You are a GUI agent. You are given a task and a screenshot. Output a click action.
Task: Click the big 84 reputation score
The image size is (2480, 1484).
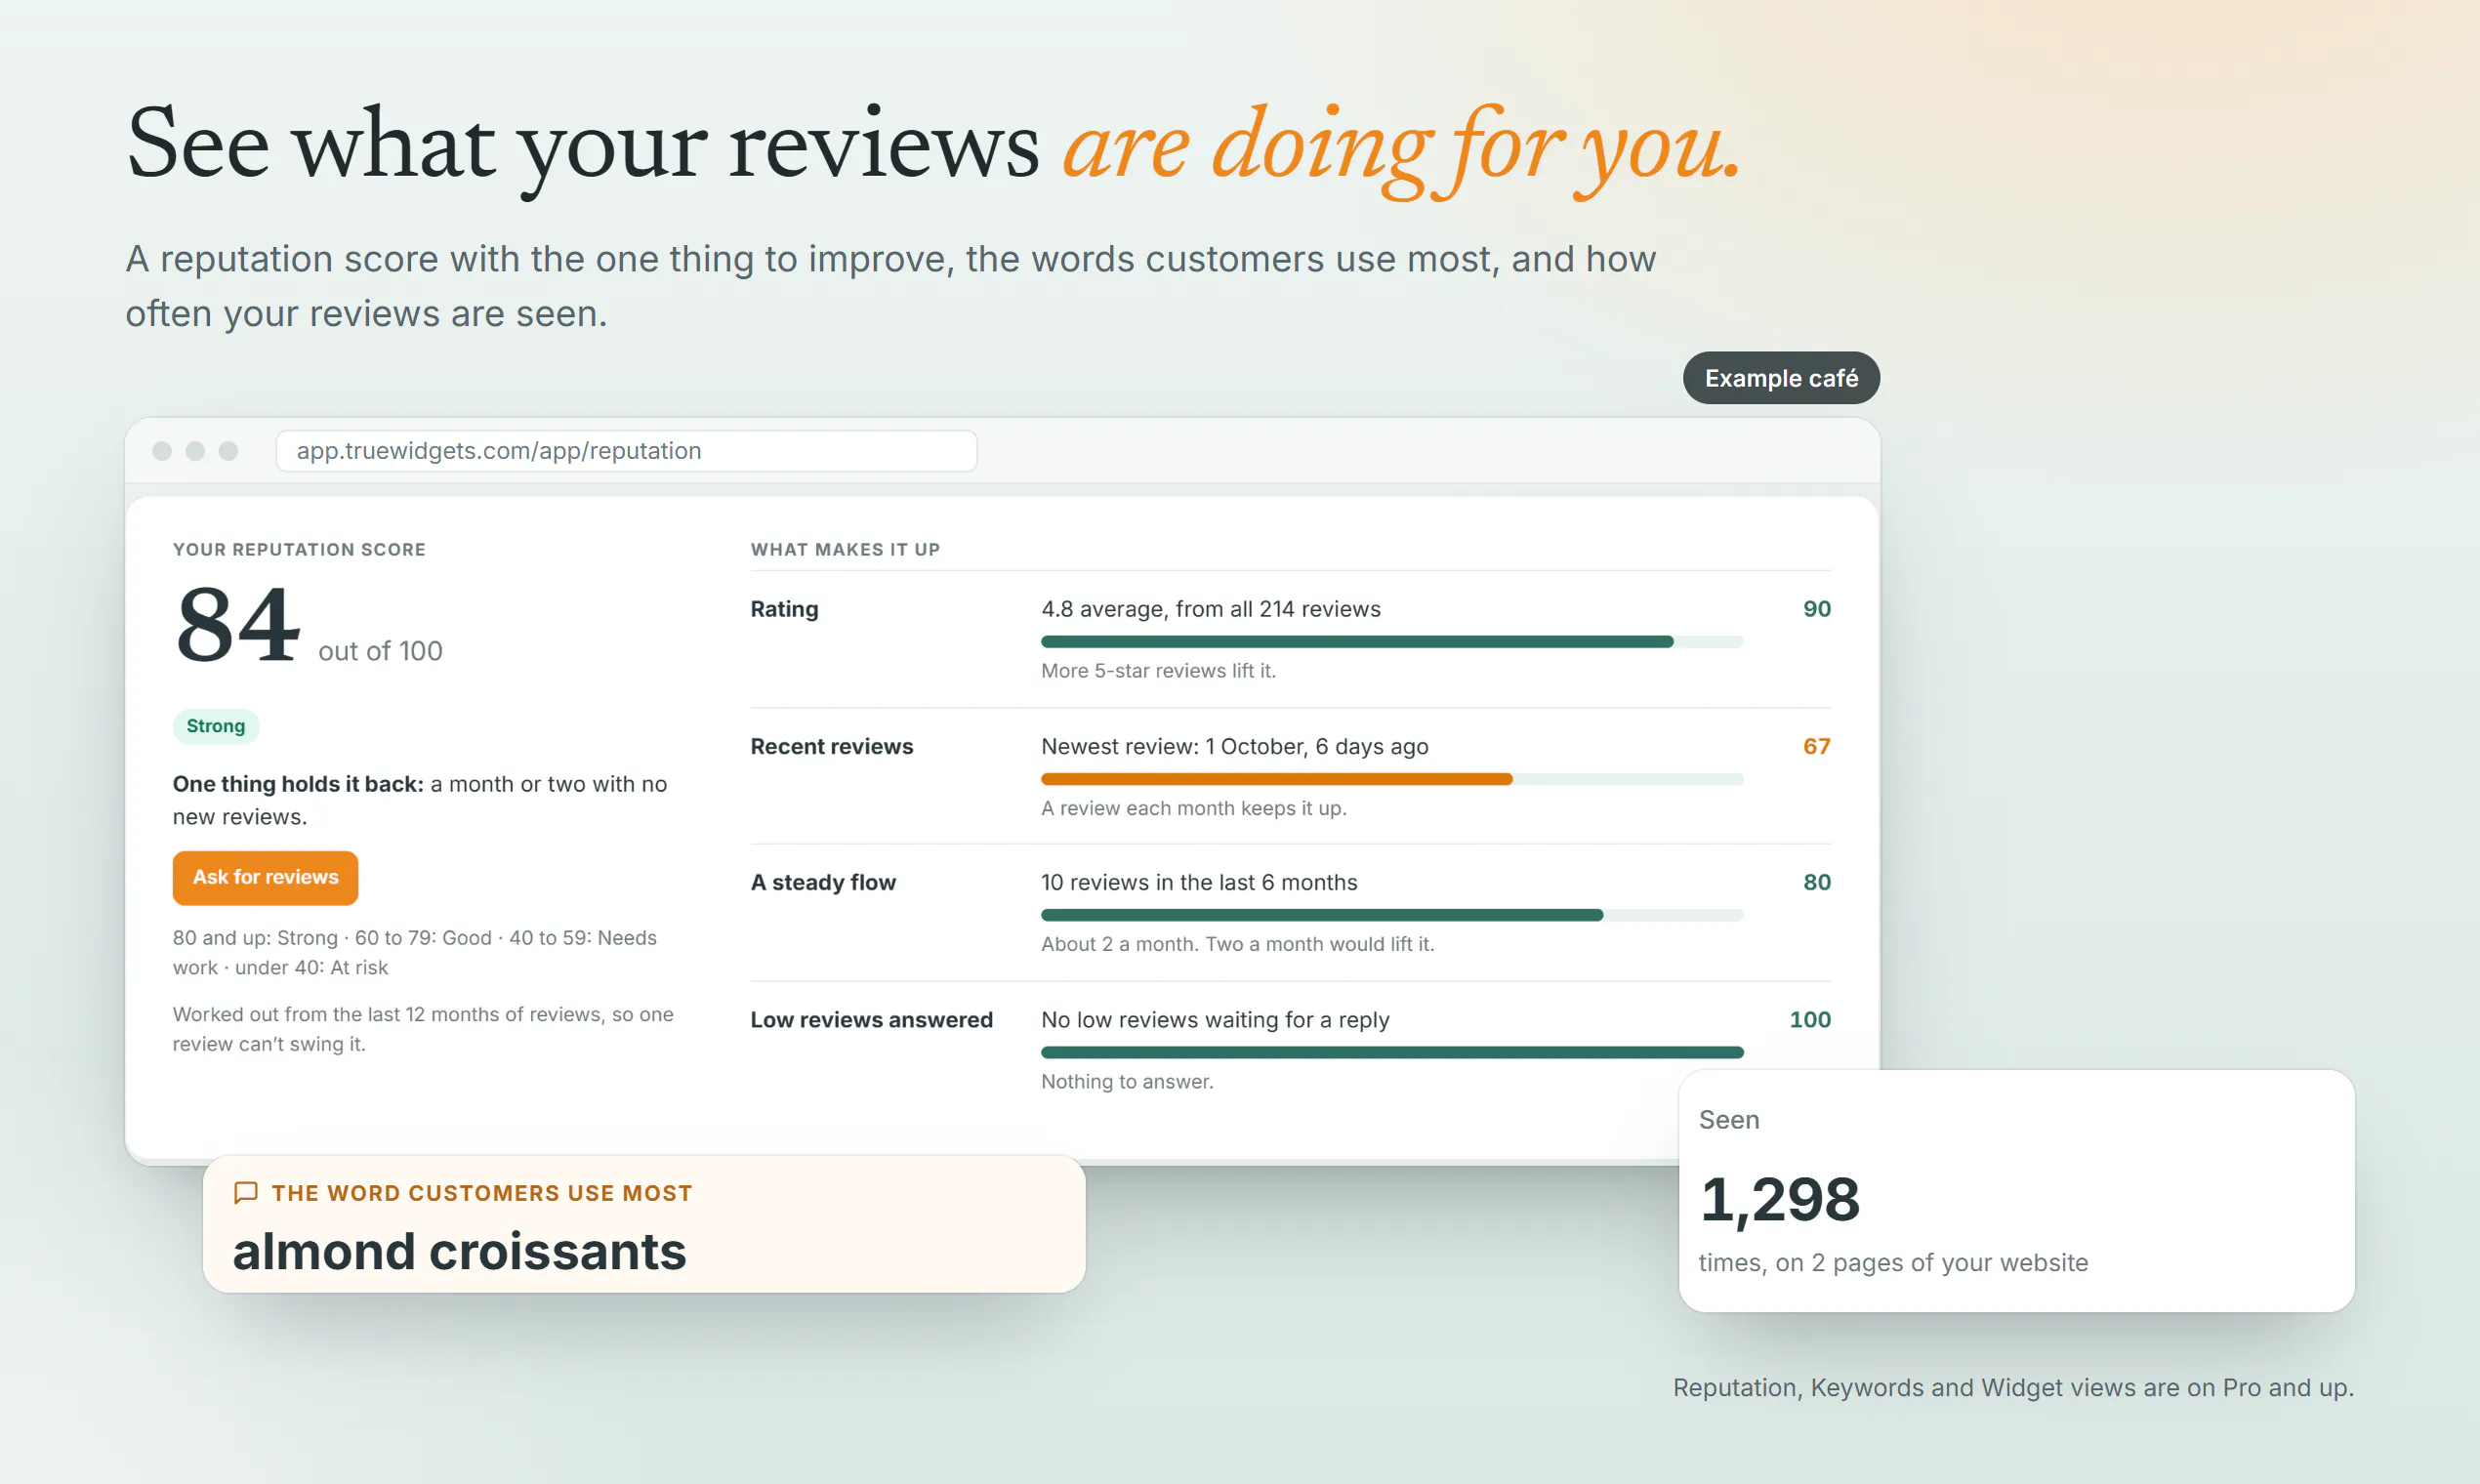click(x=238, y=624)
